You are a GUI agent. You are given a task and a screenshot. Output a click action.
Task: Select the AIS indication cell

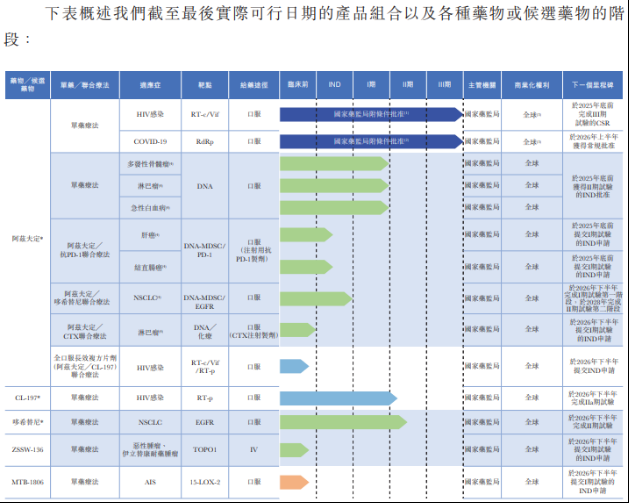150,482
